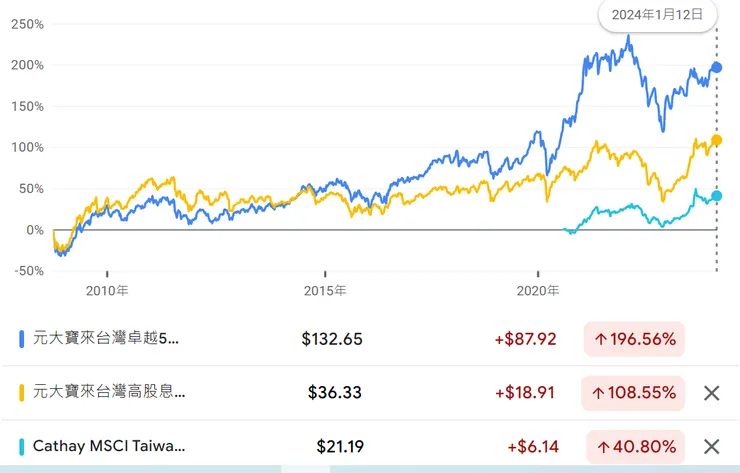Click the blue end-point dot on chart
The height and width of the screenshot is (473, 740).
(x=716, y=67)
